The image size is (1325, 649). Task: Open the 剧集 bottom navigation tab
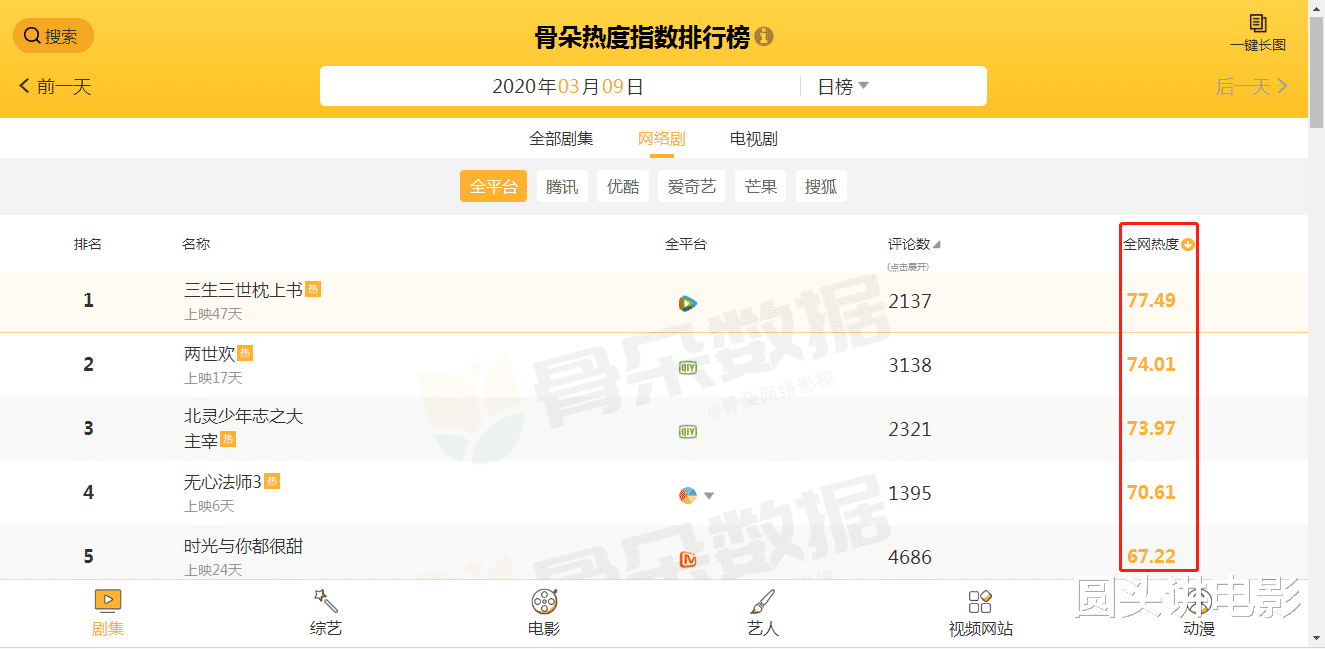coord(108,612)
